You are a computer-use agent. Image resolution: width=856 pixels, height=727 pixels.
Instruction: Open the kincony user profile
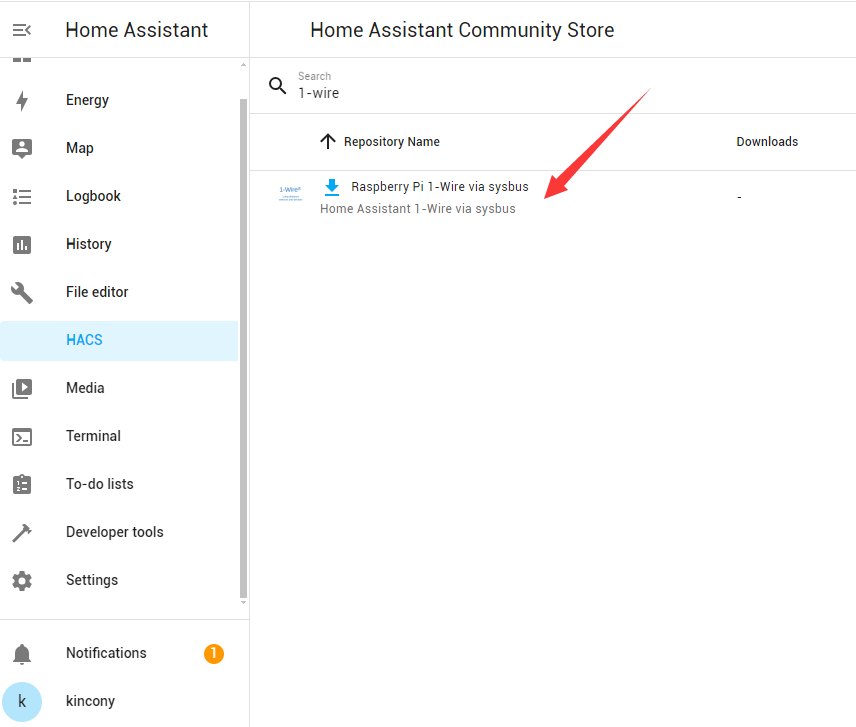90,701
